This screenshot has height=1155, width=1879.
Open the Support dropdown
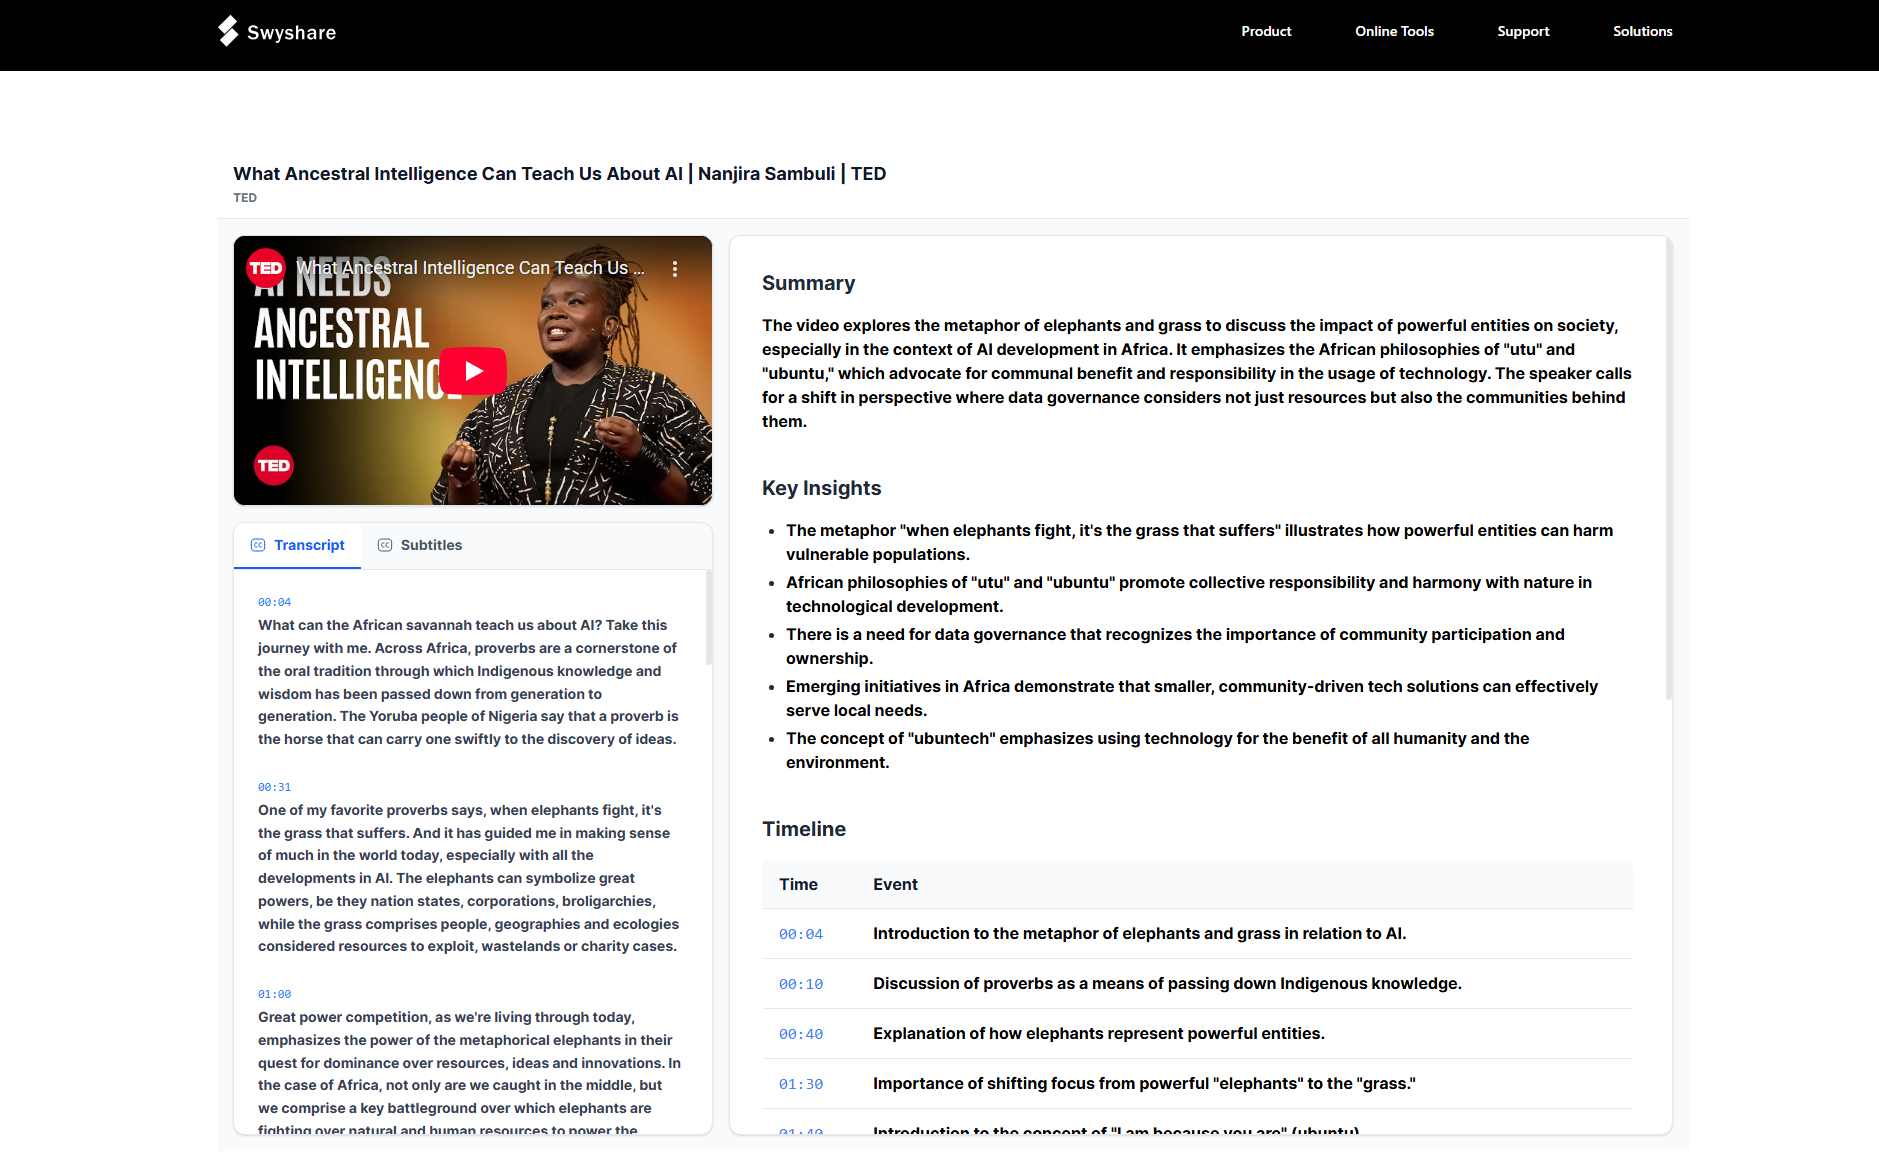point(1522,31)
